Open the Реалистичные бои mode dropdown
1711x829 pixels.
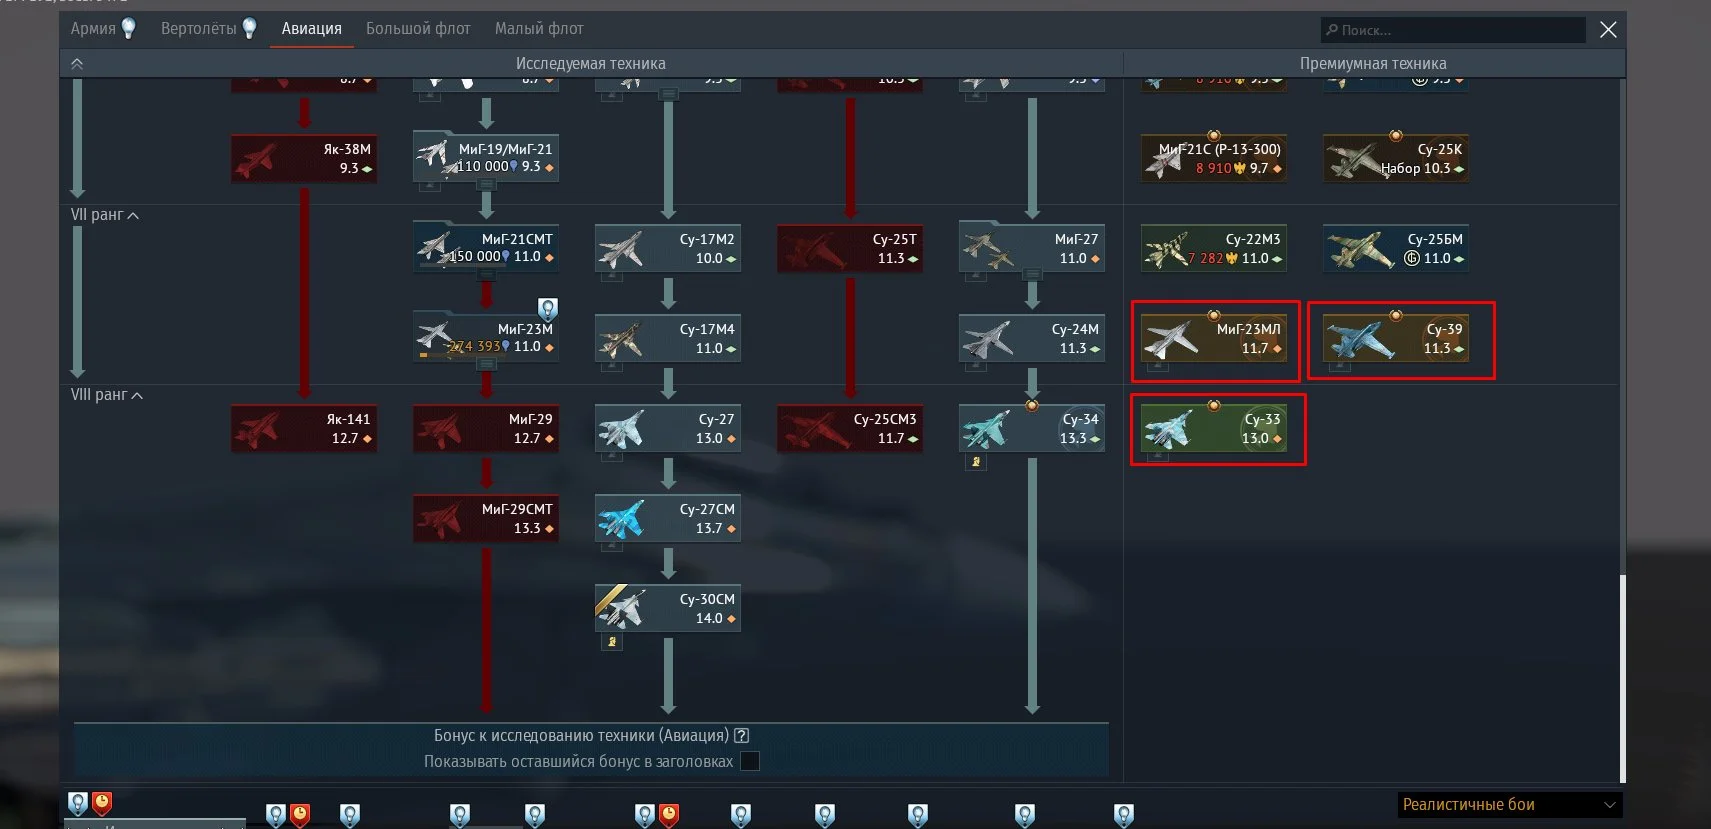click(1509, 805)
